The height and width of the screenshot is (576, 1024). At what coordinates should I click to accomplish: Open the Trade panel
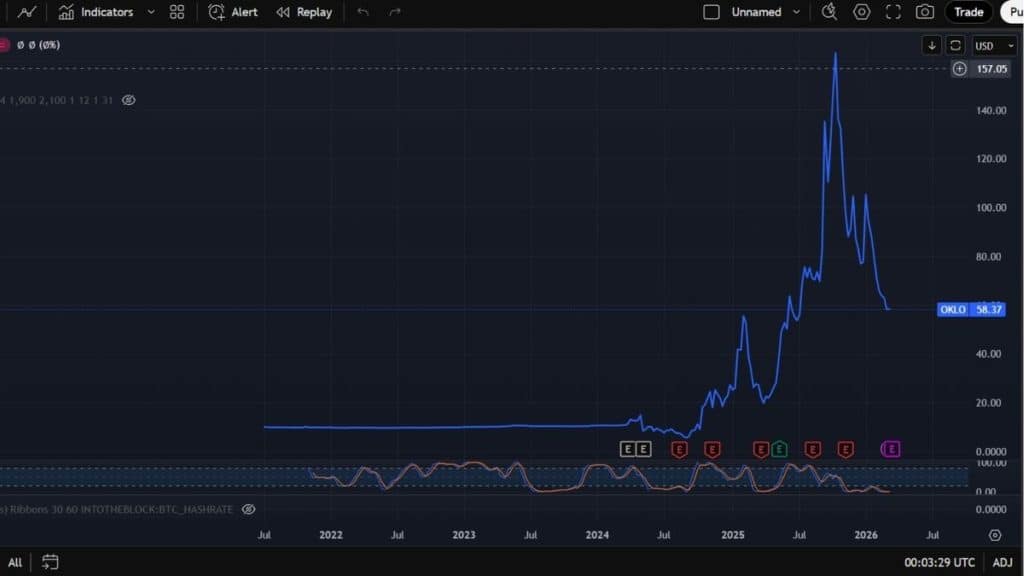(x=968, y=12)
